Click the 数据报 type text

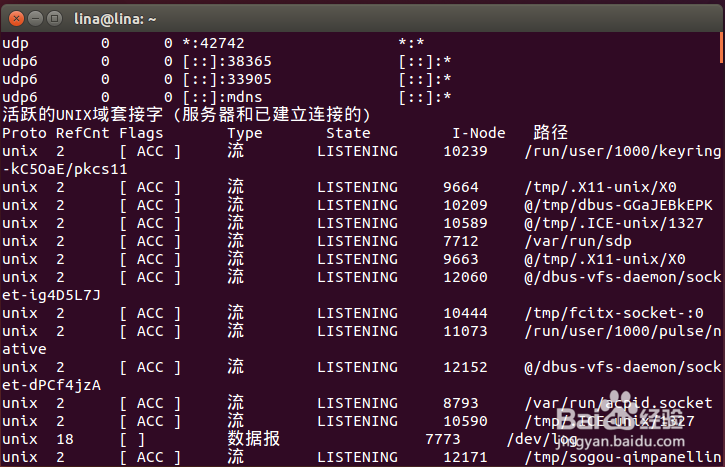point(254,439)
